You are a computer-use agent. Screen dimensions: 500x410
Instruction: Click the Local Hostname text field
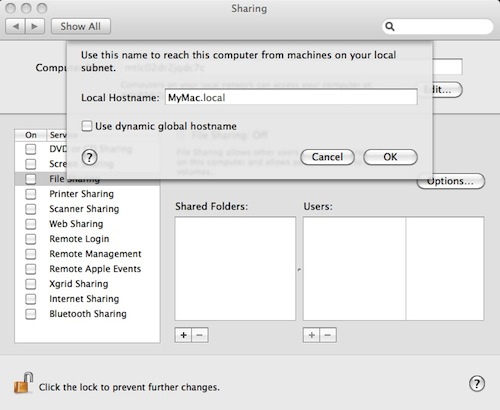pos(291,98)
